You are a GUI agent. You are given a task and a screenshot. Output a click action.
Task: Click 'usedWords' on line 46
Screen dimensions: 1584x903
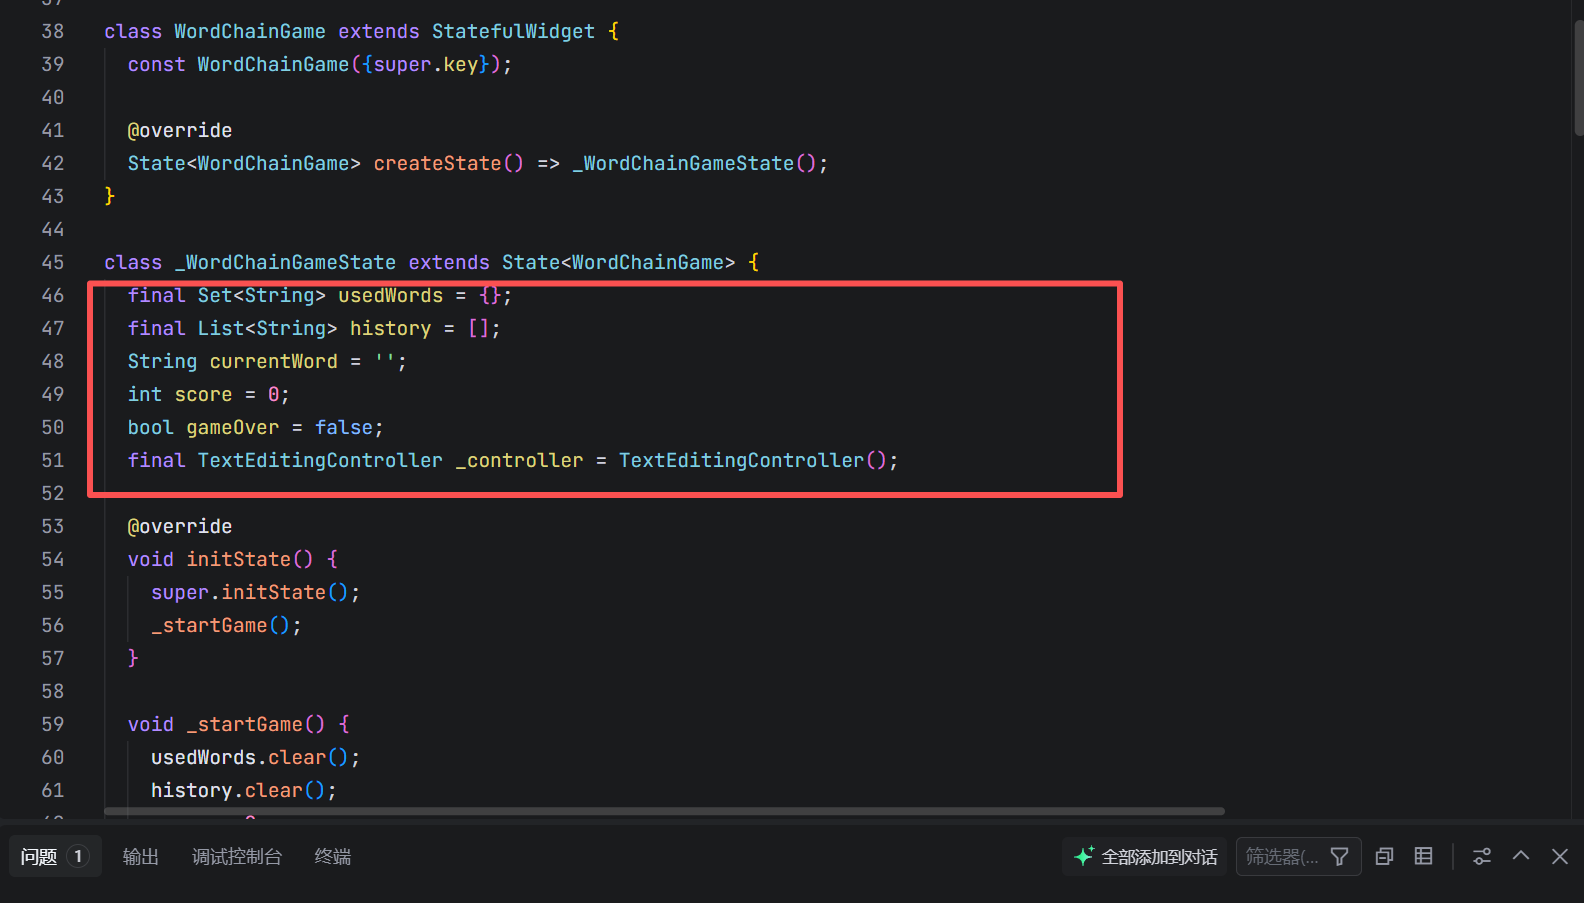tap(390, 295)
